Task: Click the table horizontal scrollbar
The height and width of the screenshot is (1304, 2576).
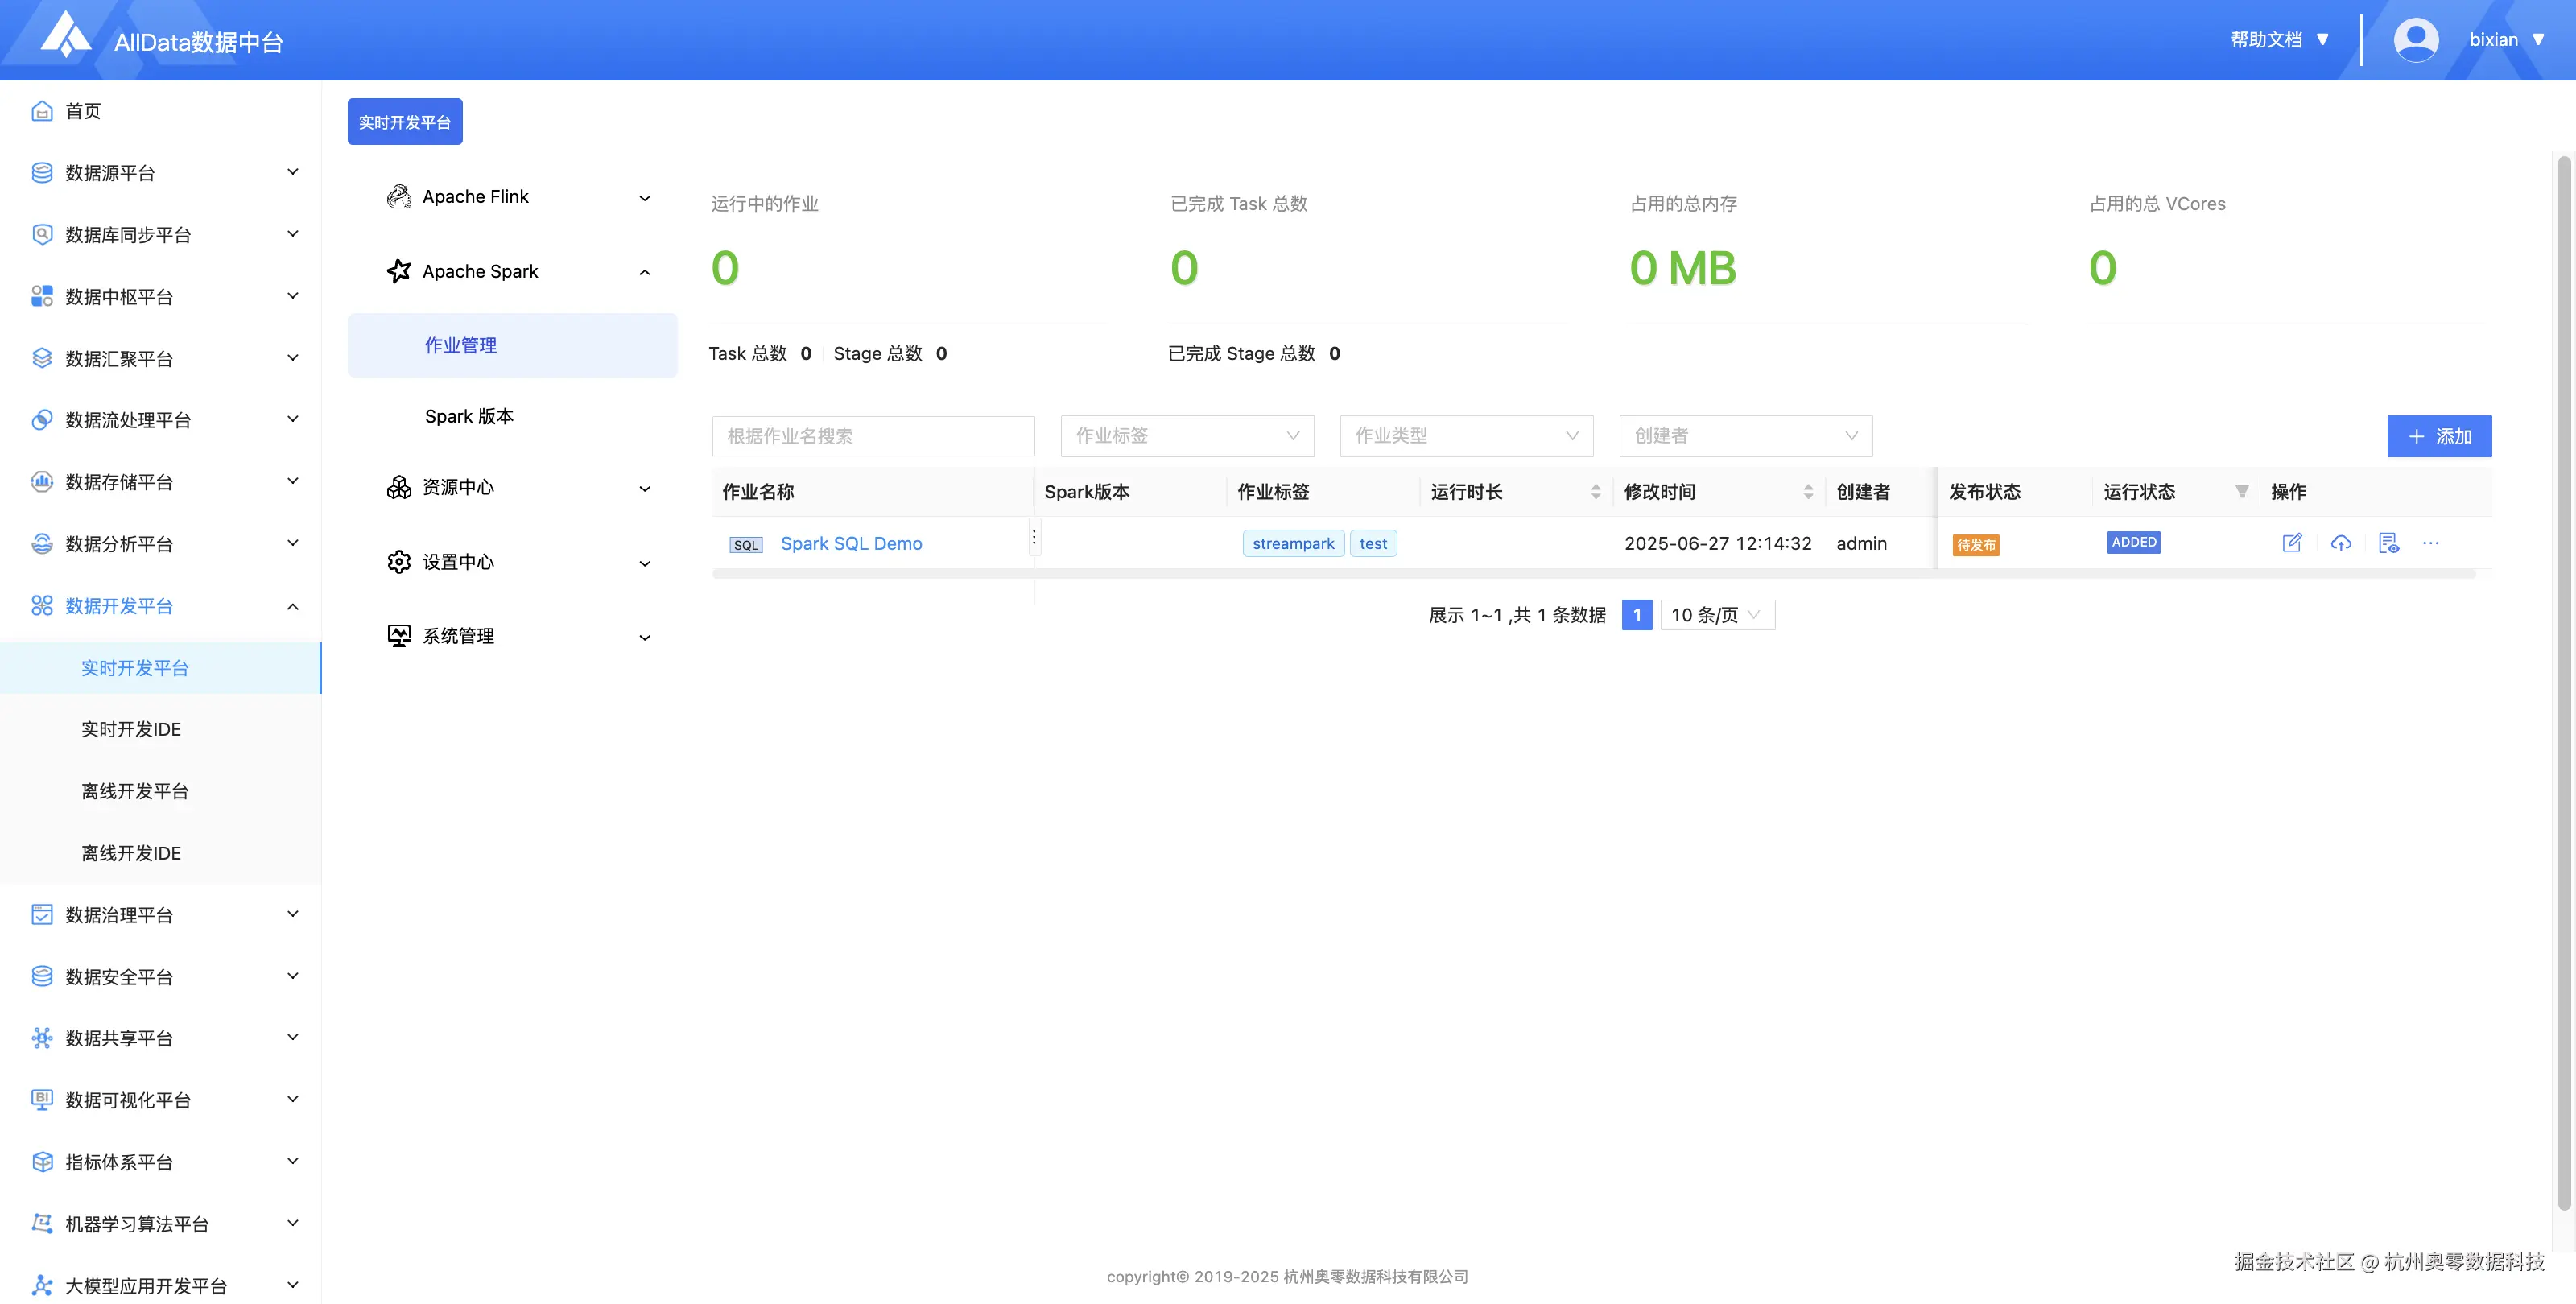Action: coord(1593,574)
